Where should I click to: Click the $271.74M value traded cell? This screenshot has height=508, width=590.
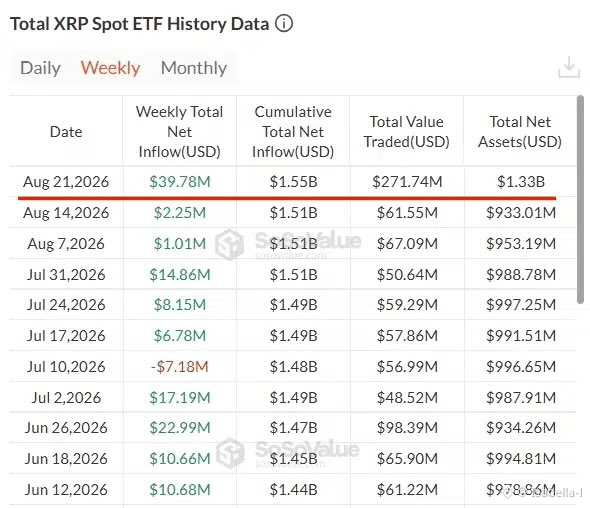[407, 182]
